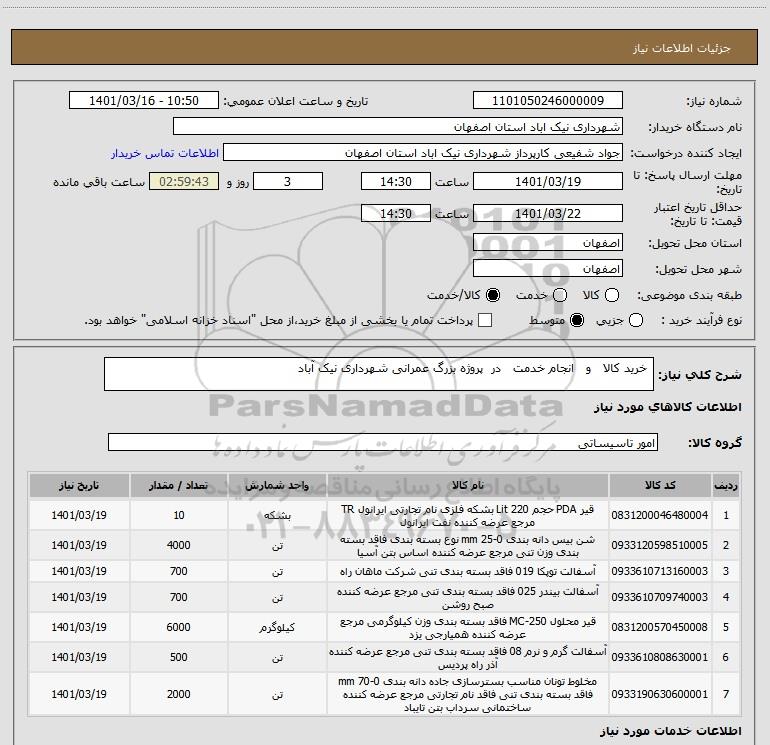Click the شن بیس product name in row 2
This screenshot has width=770, height=745.
click(x=468, y=546)
